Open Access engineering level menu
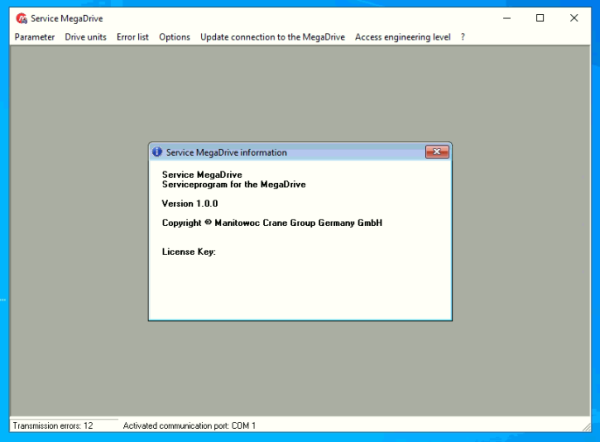 pos(403,37)
